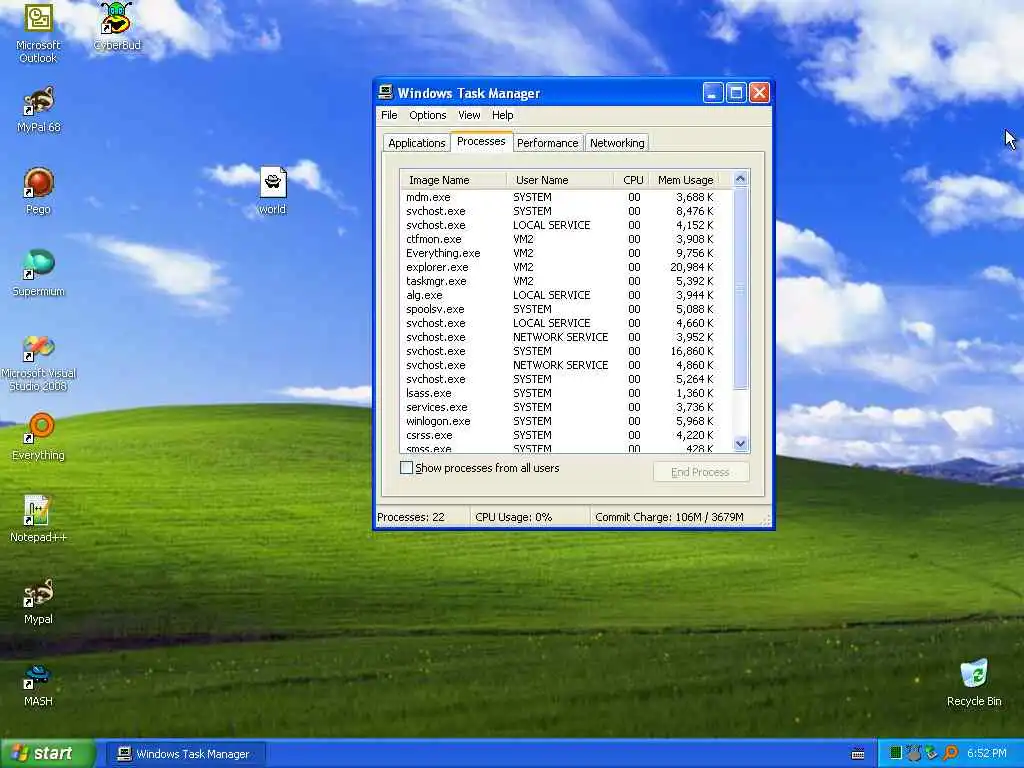The image size is (1024, 768).
Task: Select the world file icon on desktop
Action: pyautogui.click(x=272, y=191)
